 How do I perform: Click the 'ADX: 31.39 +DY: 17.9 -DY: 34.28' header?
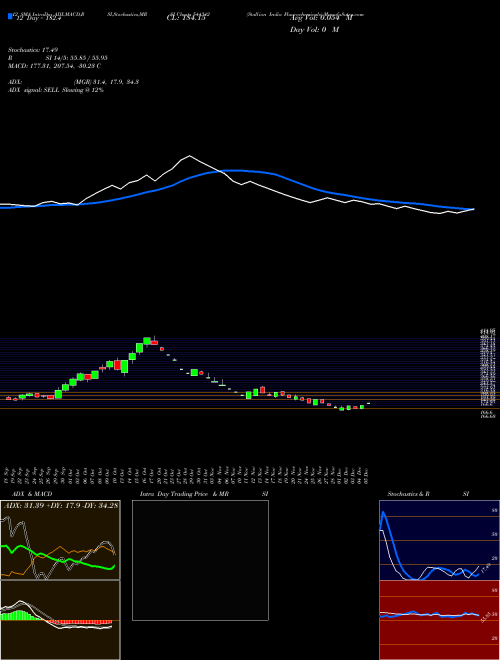pos(61,505)
